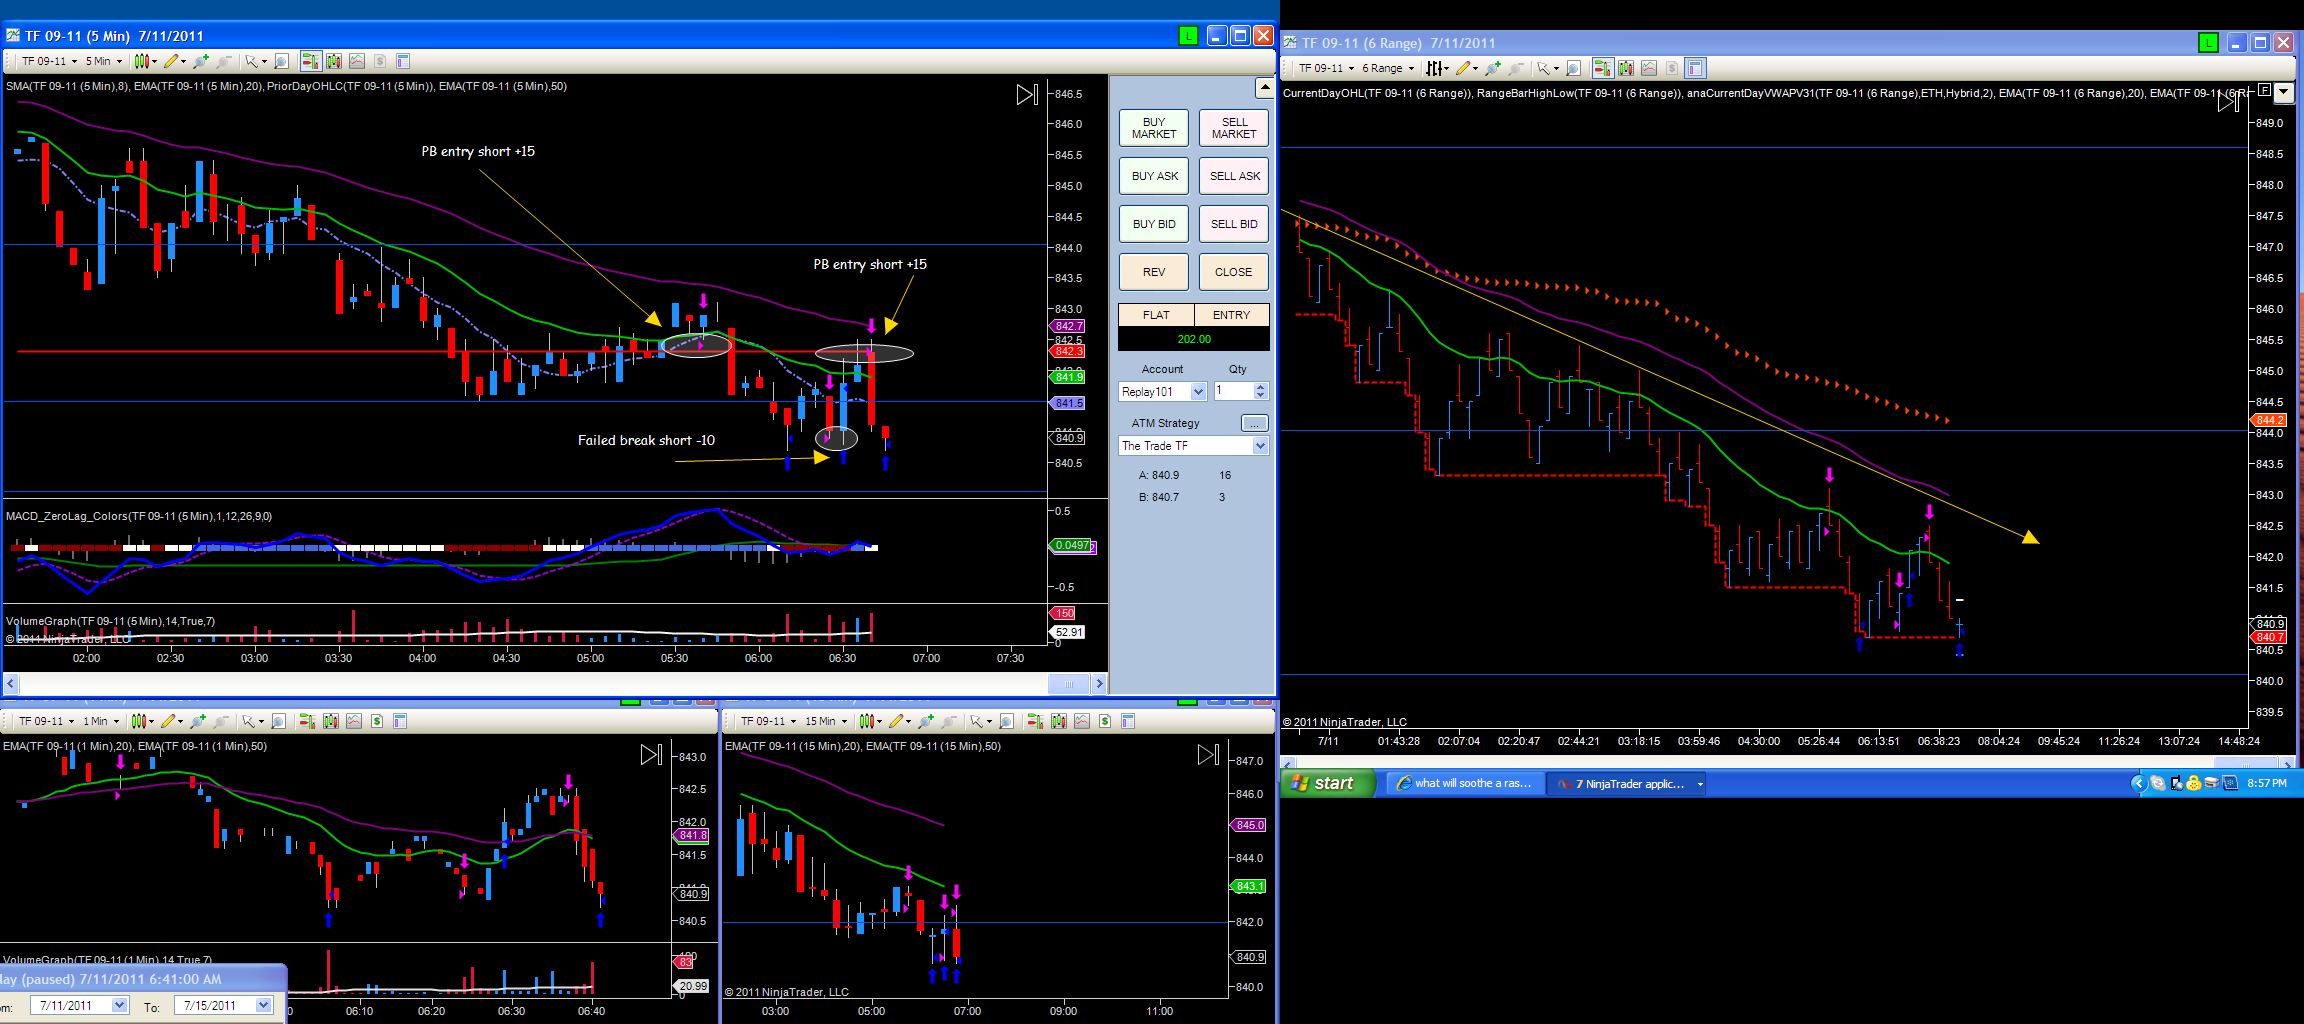Viewport: 2304px width, 1024px height.
Task: Click green L indicator on 6 Range chart title bar
Action: 2208,43
